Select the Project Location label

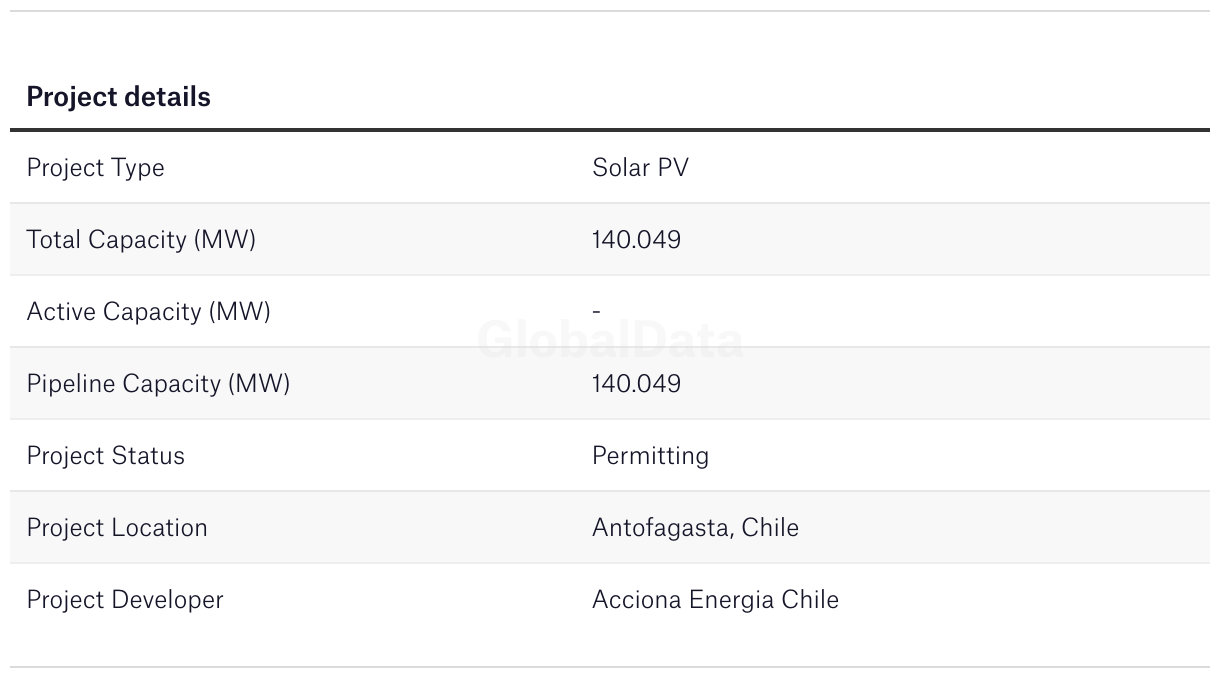[117, 528]
